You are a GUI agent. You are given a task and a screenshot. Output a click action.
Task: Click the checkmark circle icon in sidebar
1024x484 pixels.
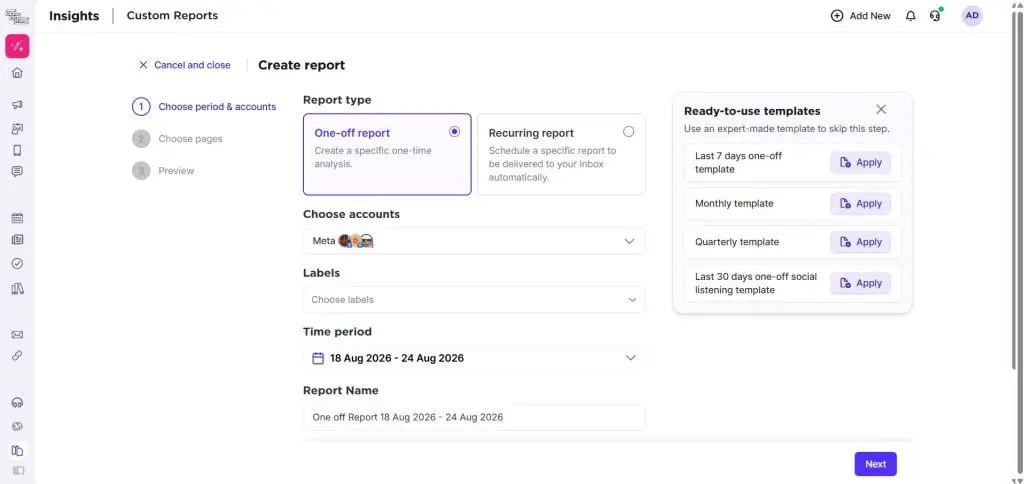tap(18, 263)
